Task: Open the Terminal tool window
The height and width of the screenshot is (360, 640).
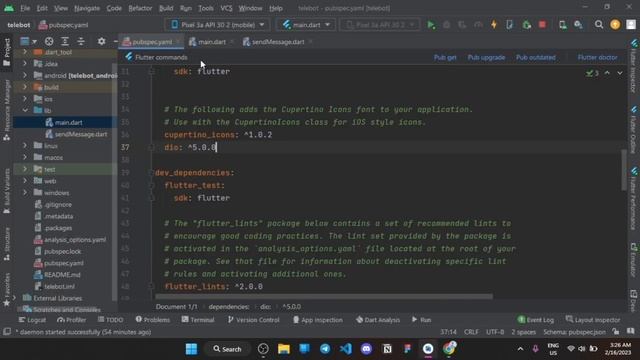Action: (198, 320)
